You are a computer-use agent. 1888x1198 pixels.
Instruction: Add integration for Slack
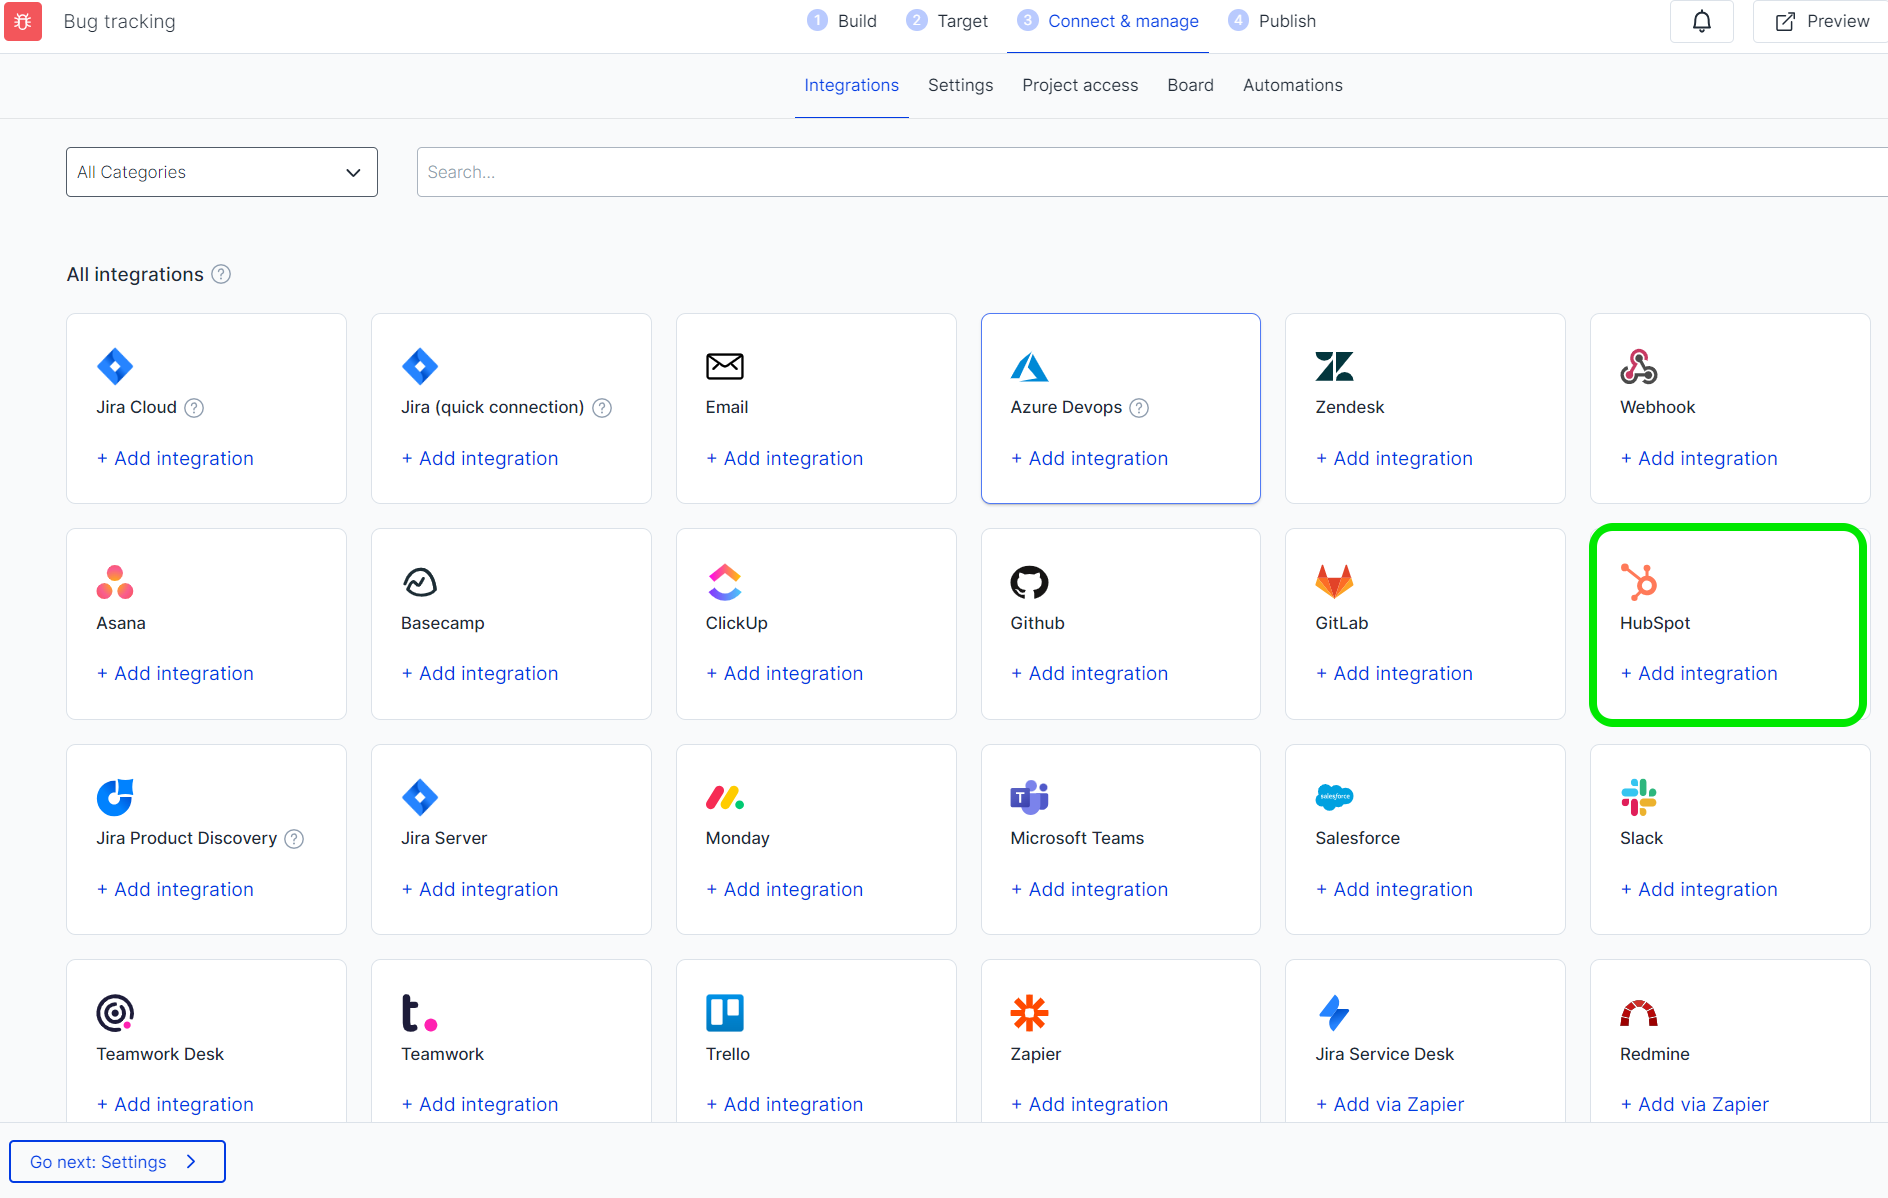click(x=1699, y=890)
